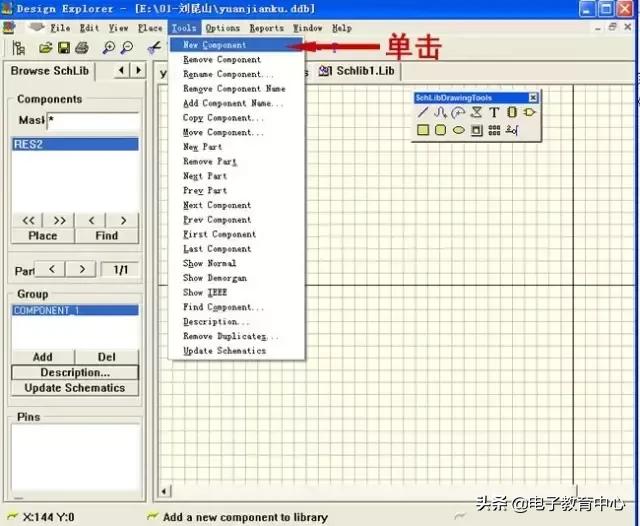Click the single < previous component button
Screen dimensions: 640x526
91,221
